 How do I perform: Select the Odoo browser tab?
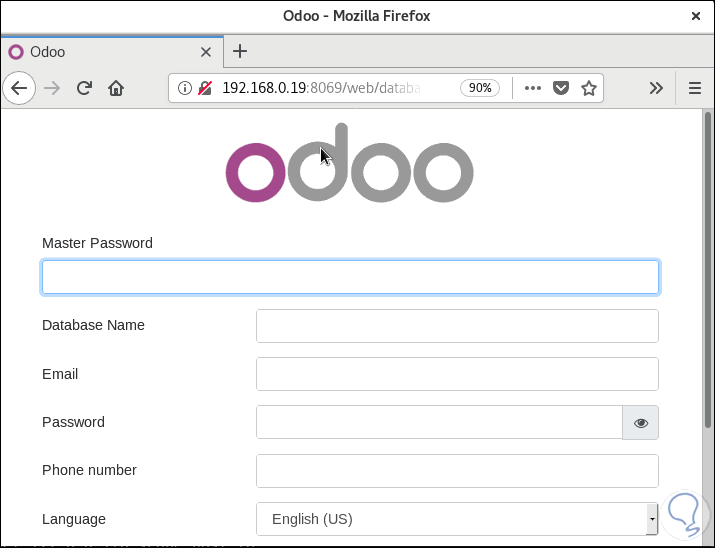[110, 52]
